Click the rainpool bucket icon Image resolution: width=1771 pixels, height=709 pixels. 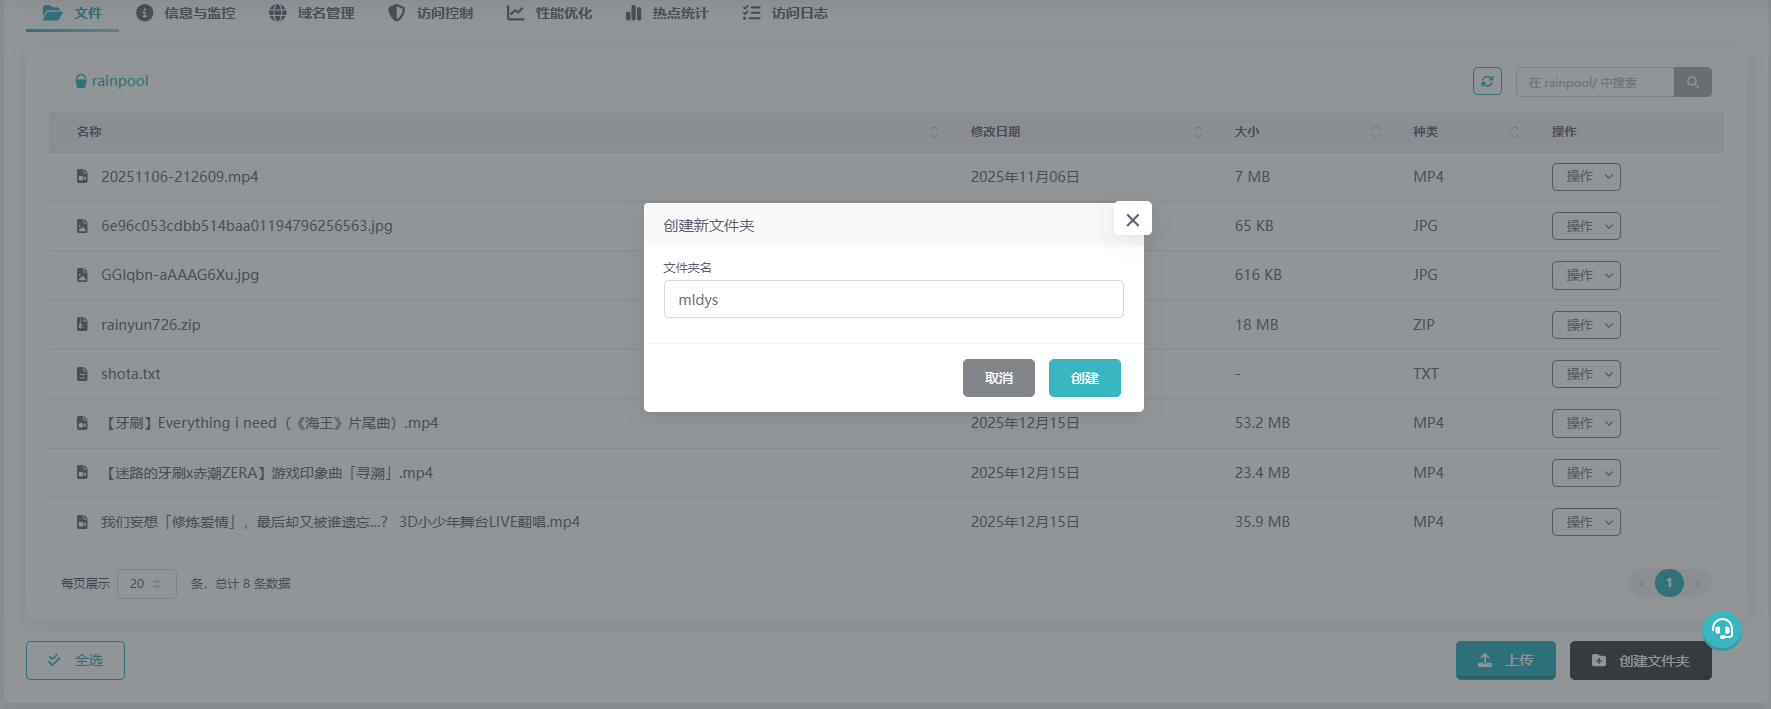point(81,81)
